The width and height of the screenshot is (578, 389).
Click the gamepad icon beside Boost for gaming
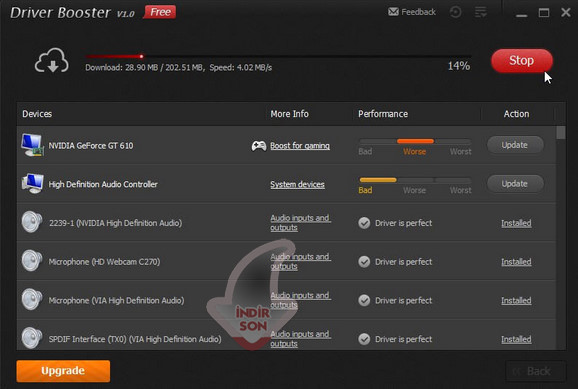[x=259, y=146]
